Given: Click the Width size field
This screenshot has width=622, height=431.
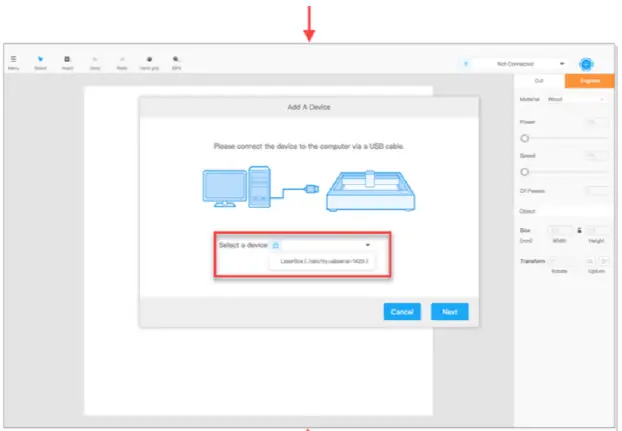Looking at the screenshot, I should point(559,230).
